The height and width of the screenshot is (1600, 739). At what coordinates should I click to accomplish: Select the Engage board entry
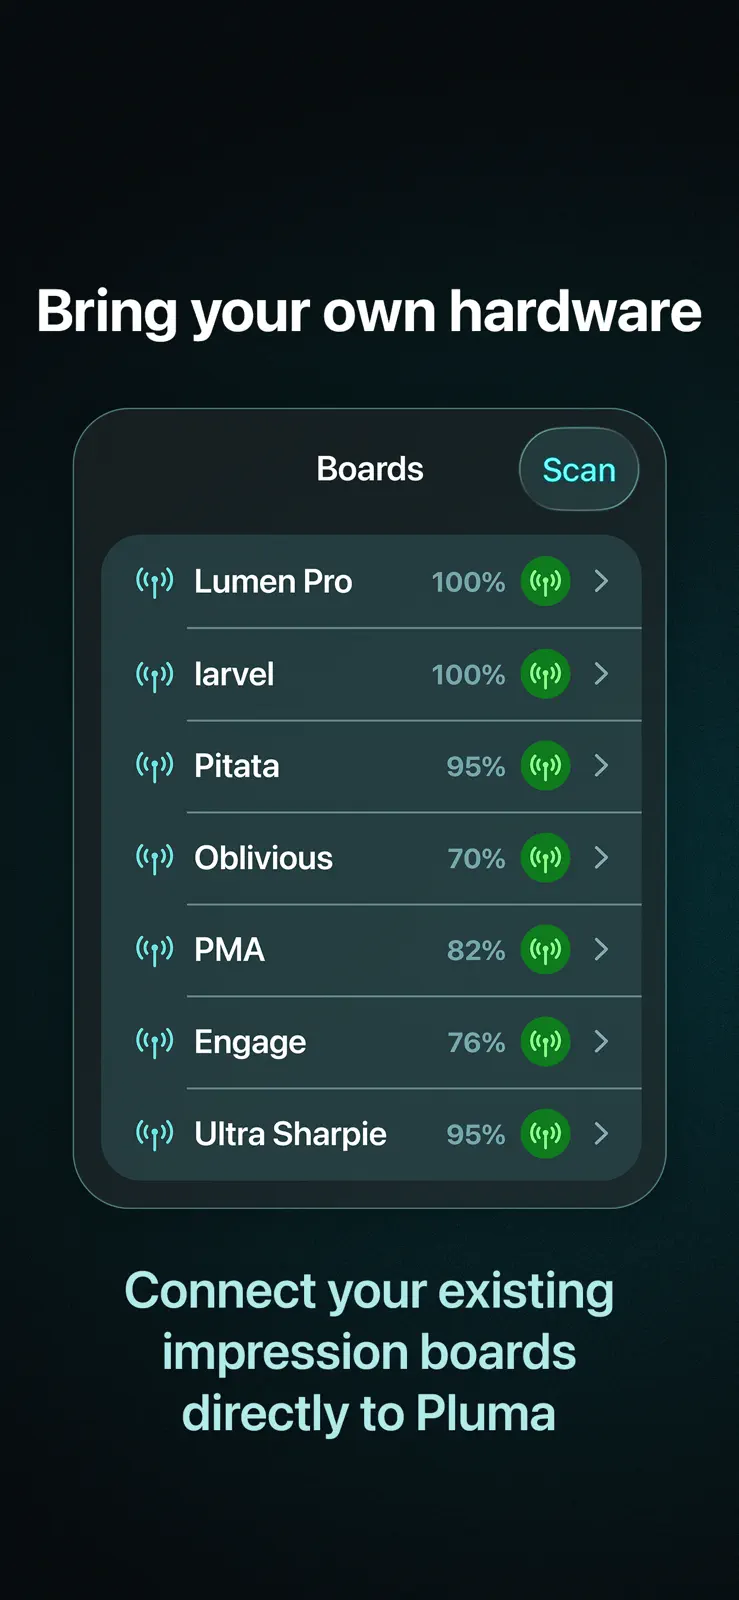pos(371,1042)
